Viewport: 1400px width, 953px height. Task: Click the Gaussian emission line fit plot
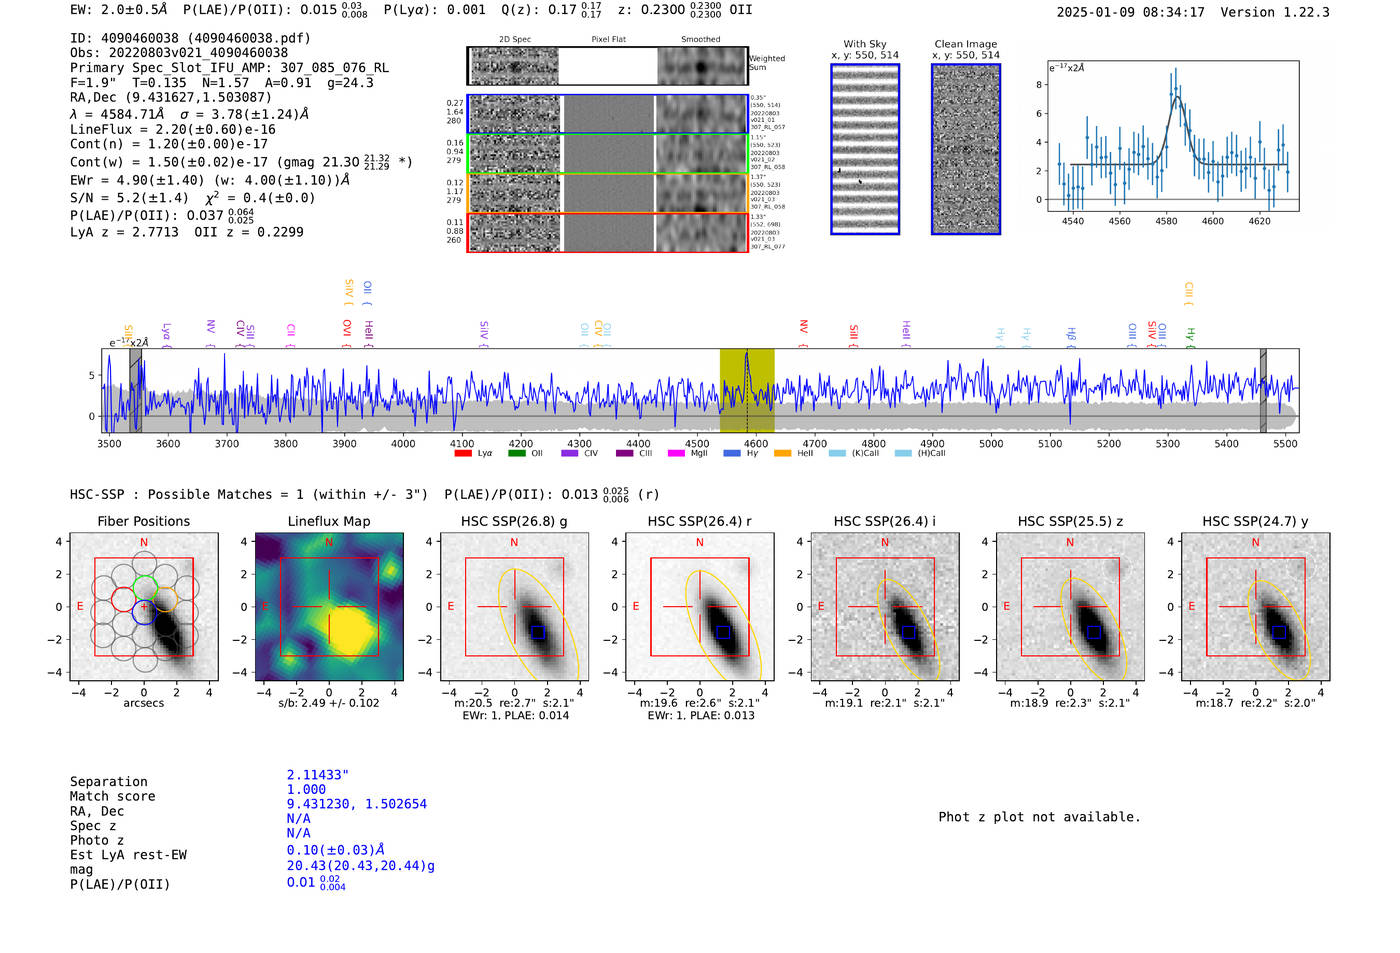click(1172, 136)
